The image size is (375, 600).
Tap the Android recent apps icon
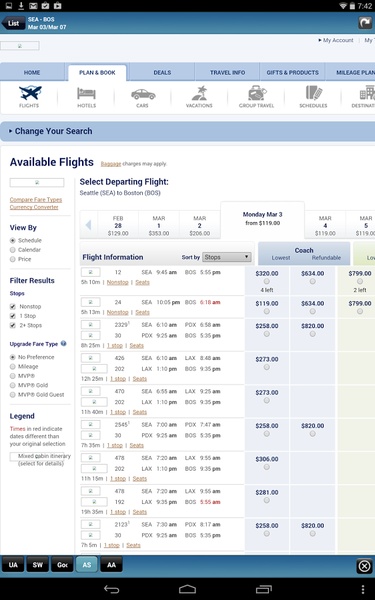[x=264, y=589]
